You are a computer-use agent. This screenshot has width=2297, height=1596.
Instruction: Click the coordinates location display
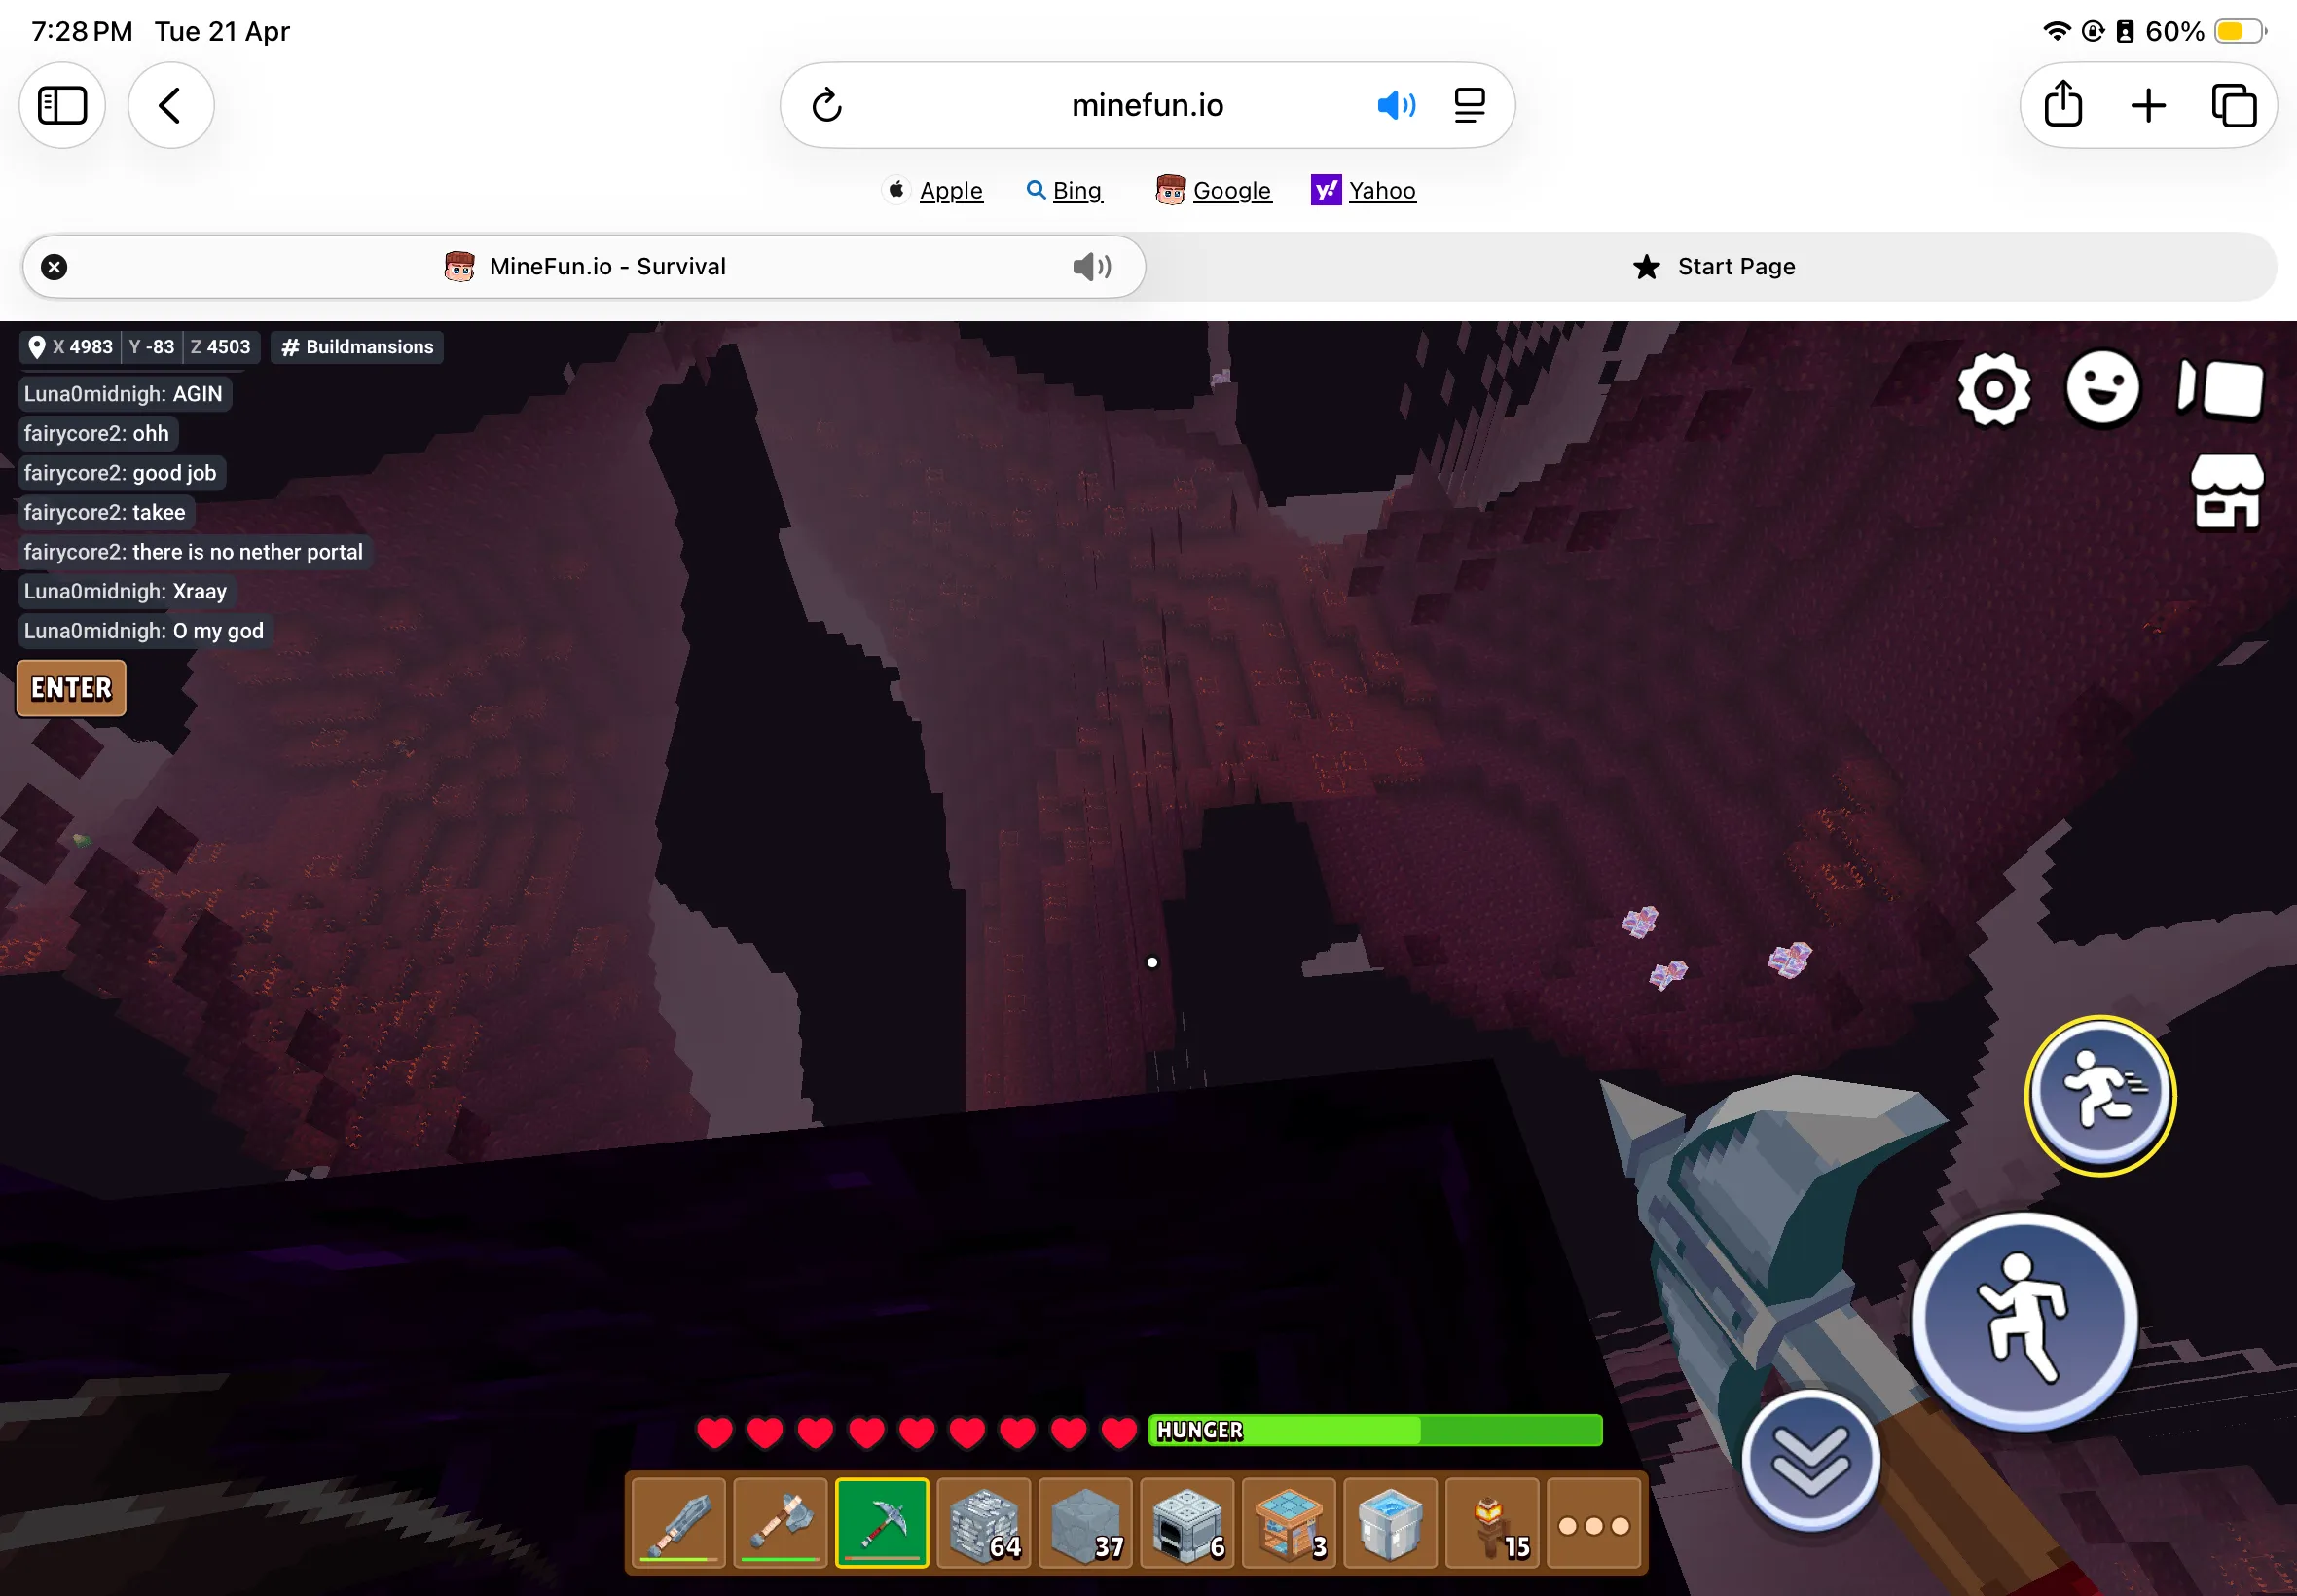coord(140,347)
